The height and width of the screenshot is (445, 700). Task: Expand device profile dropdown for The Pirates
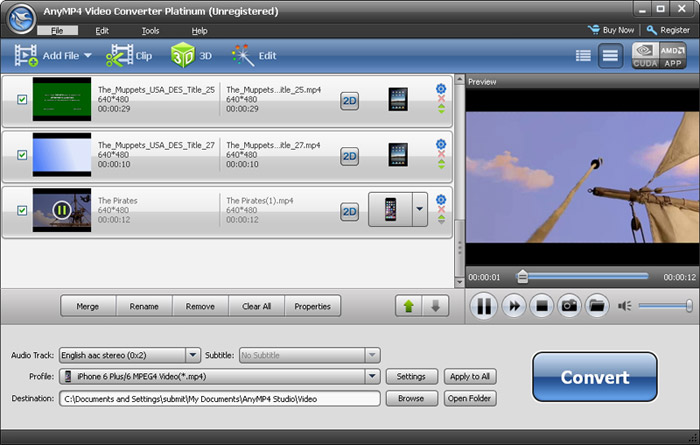pos(420,209)
